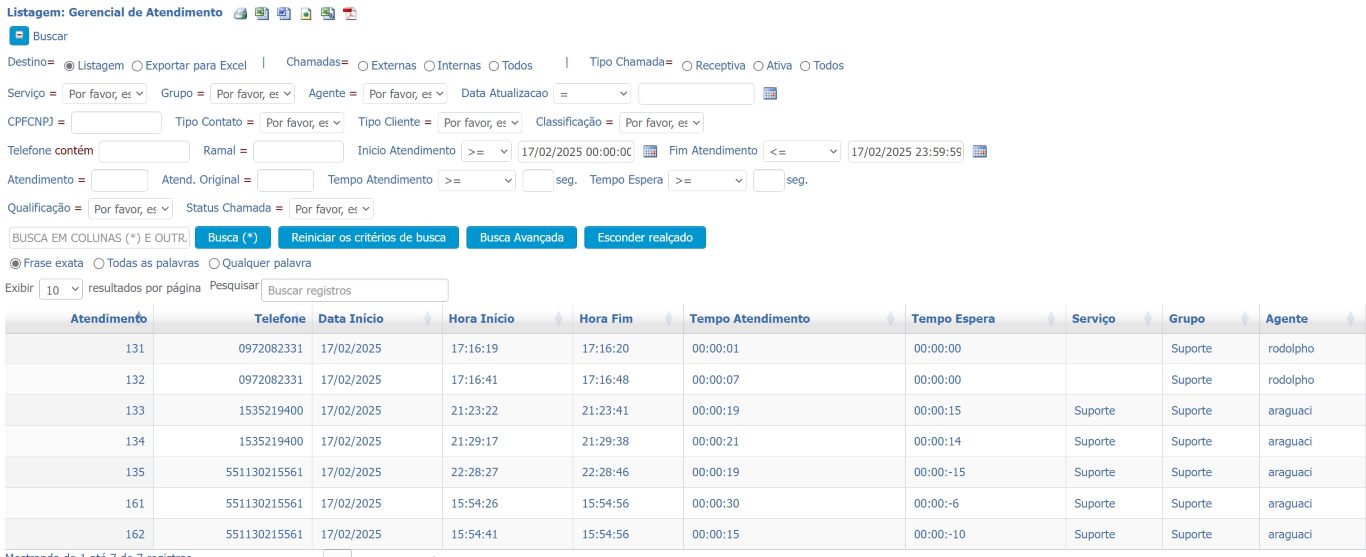Select Receptiva call type
Screen dimensions: 1366x557
(687, 66)
